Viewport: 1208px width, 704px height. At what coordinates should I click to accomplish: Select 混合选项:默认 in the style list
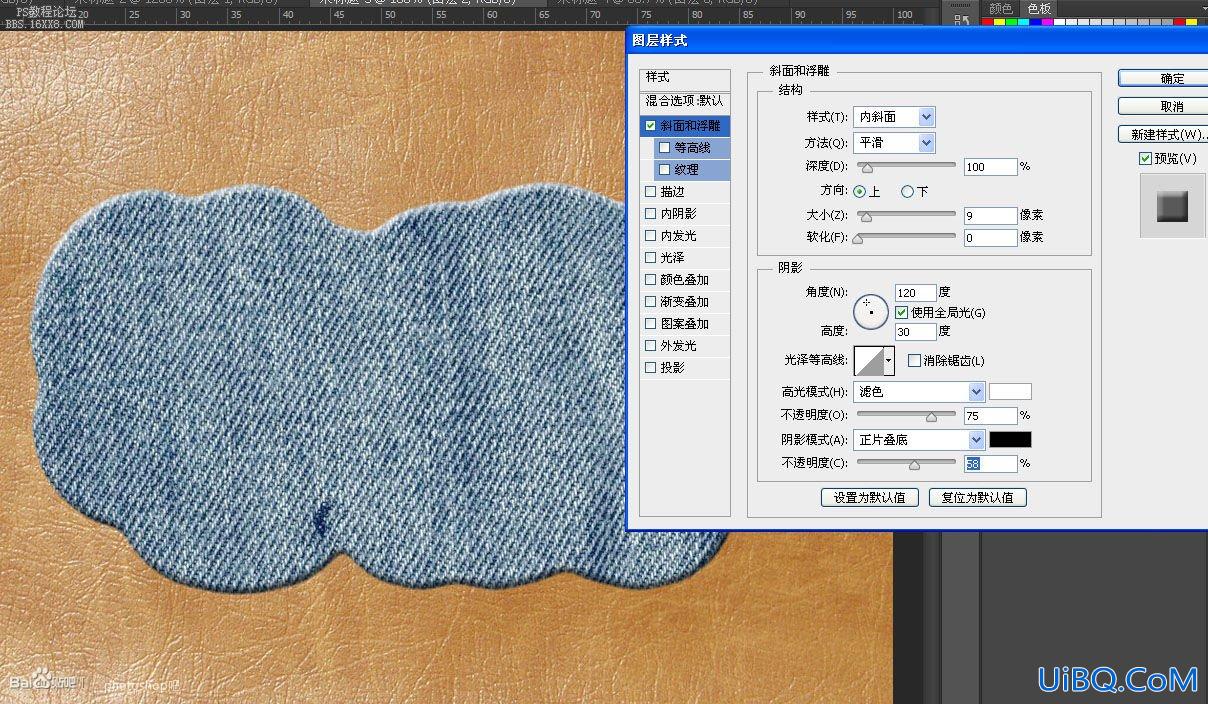tap(685, 101)
